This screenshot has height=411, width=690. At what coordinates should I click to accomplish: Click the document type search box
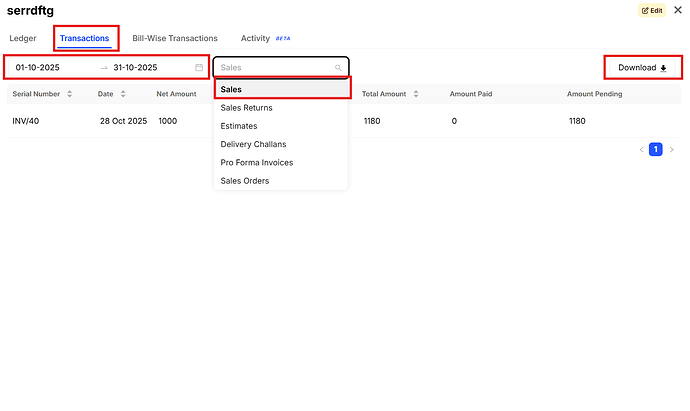pyautogui.click(x=281, y=68)
